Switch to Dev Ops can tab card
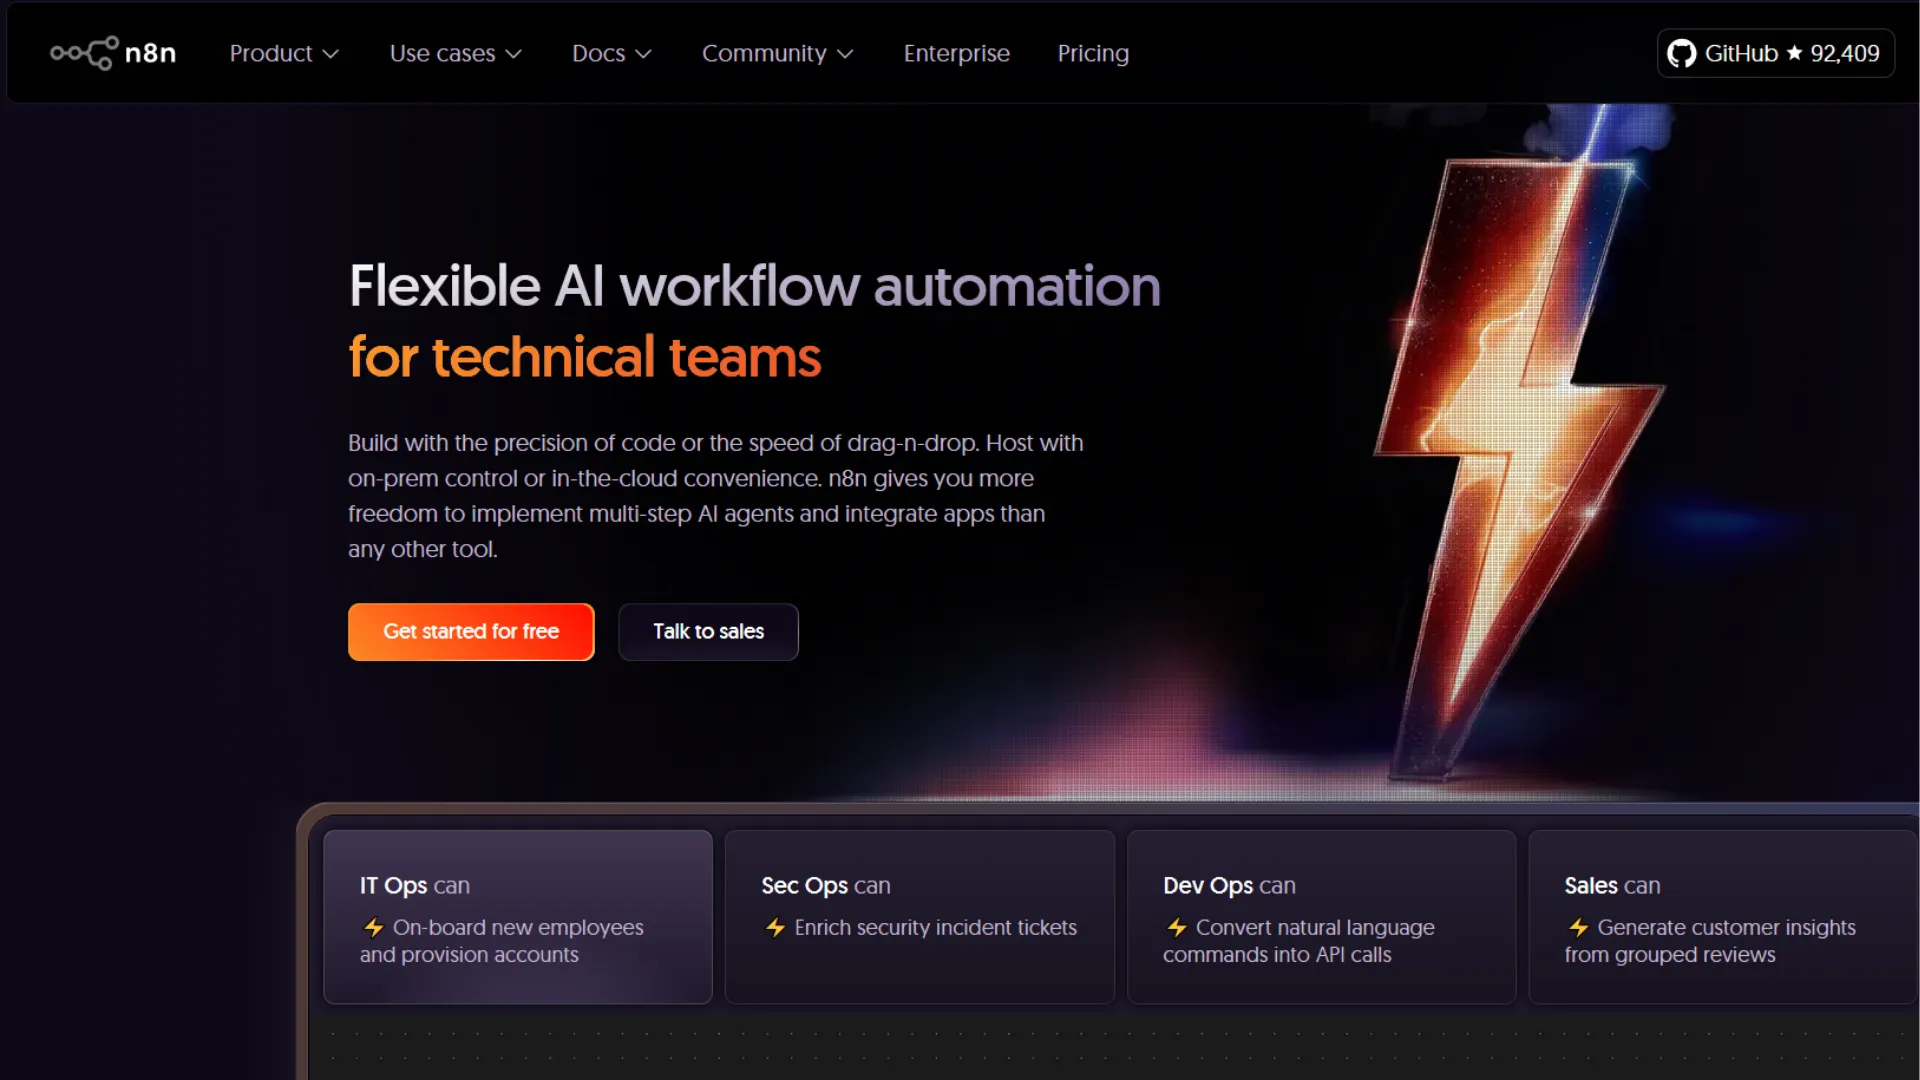Viewport: 1920px width, 1080px height. pyautogui.click(x=1321, y=916)
